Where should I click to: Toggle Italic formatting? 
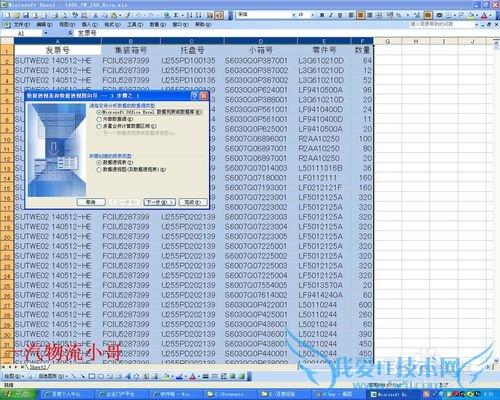(x=331, y=15)
